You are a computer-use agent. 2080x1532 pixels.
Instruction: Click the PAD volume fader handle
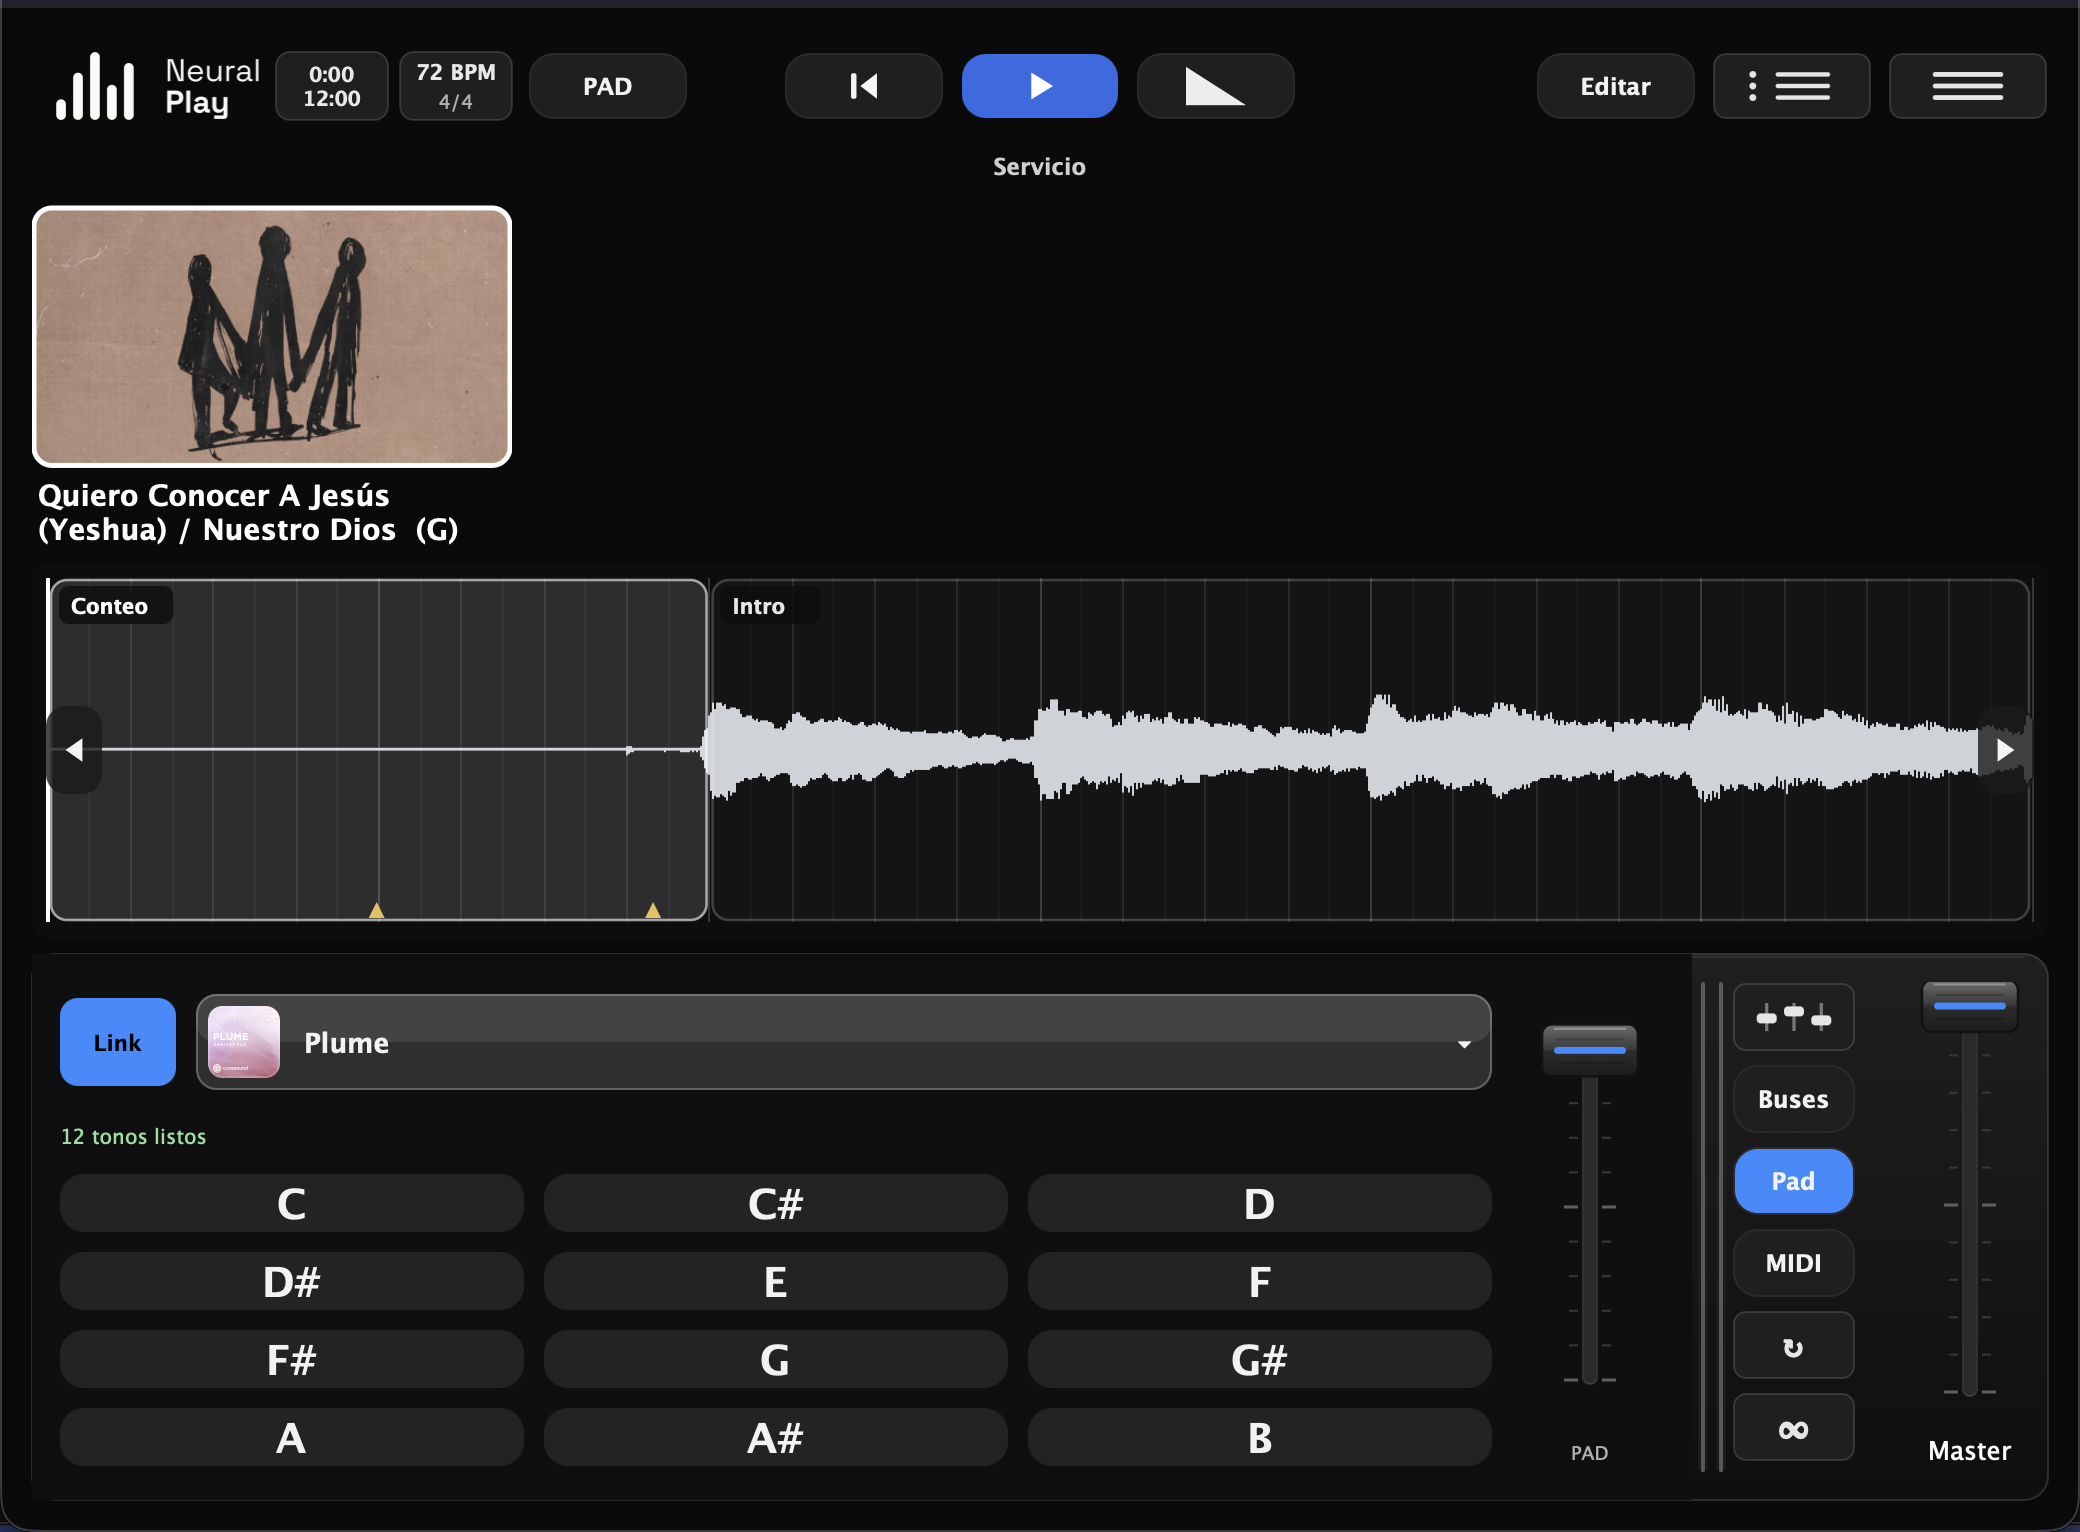point(1590,1050)
